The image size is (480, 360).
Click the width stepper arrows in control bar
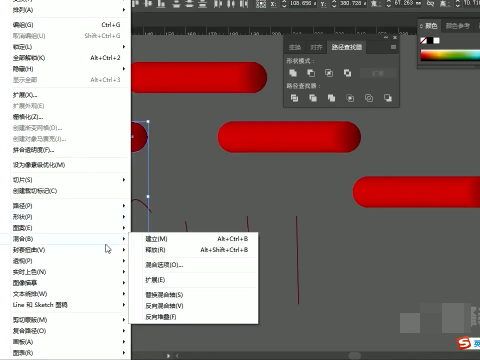tap(389, 4)
